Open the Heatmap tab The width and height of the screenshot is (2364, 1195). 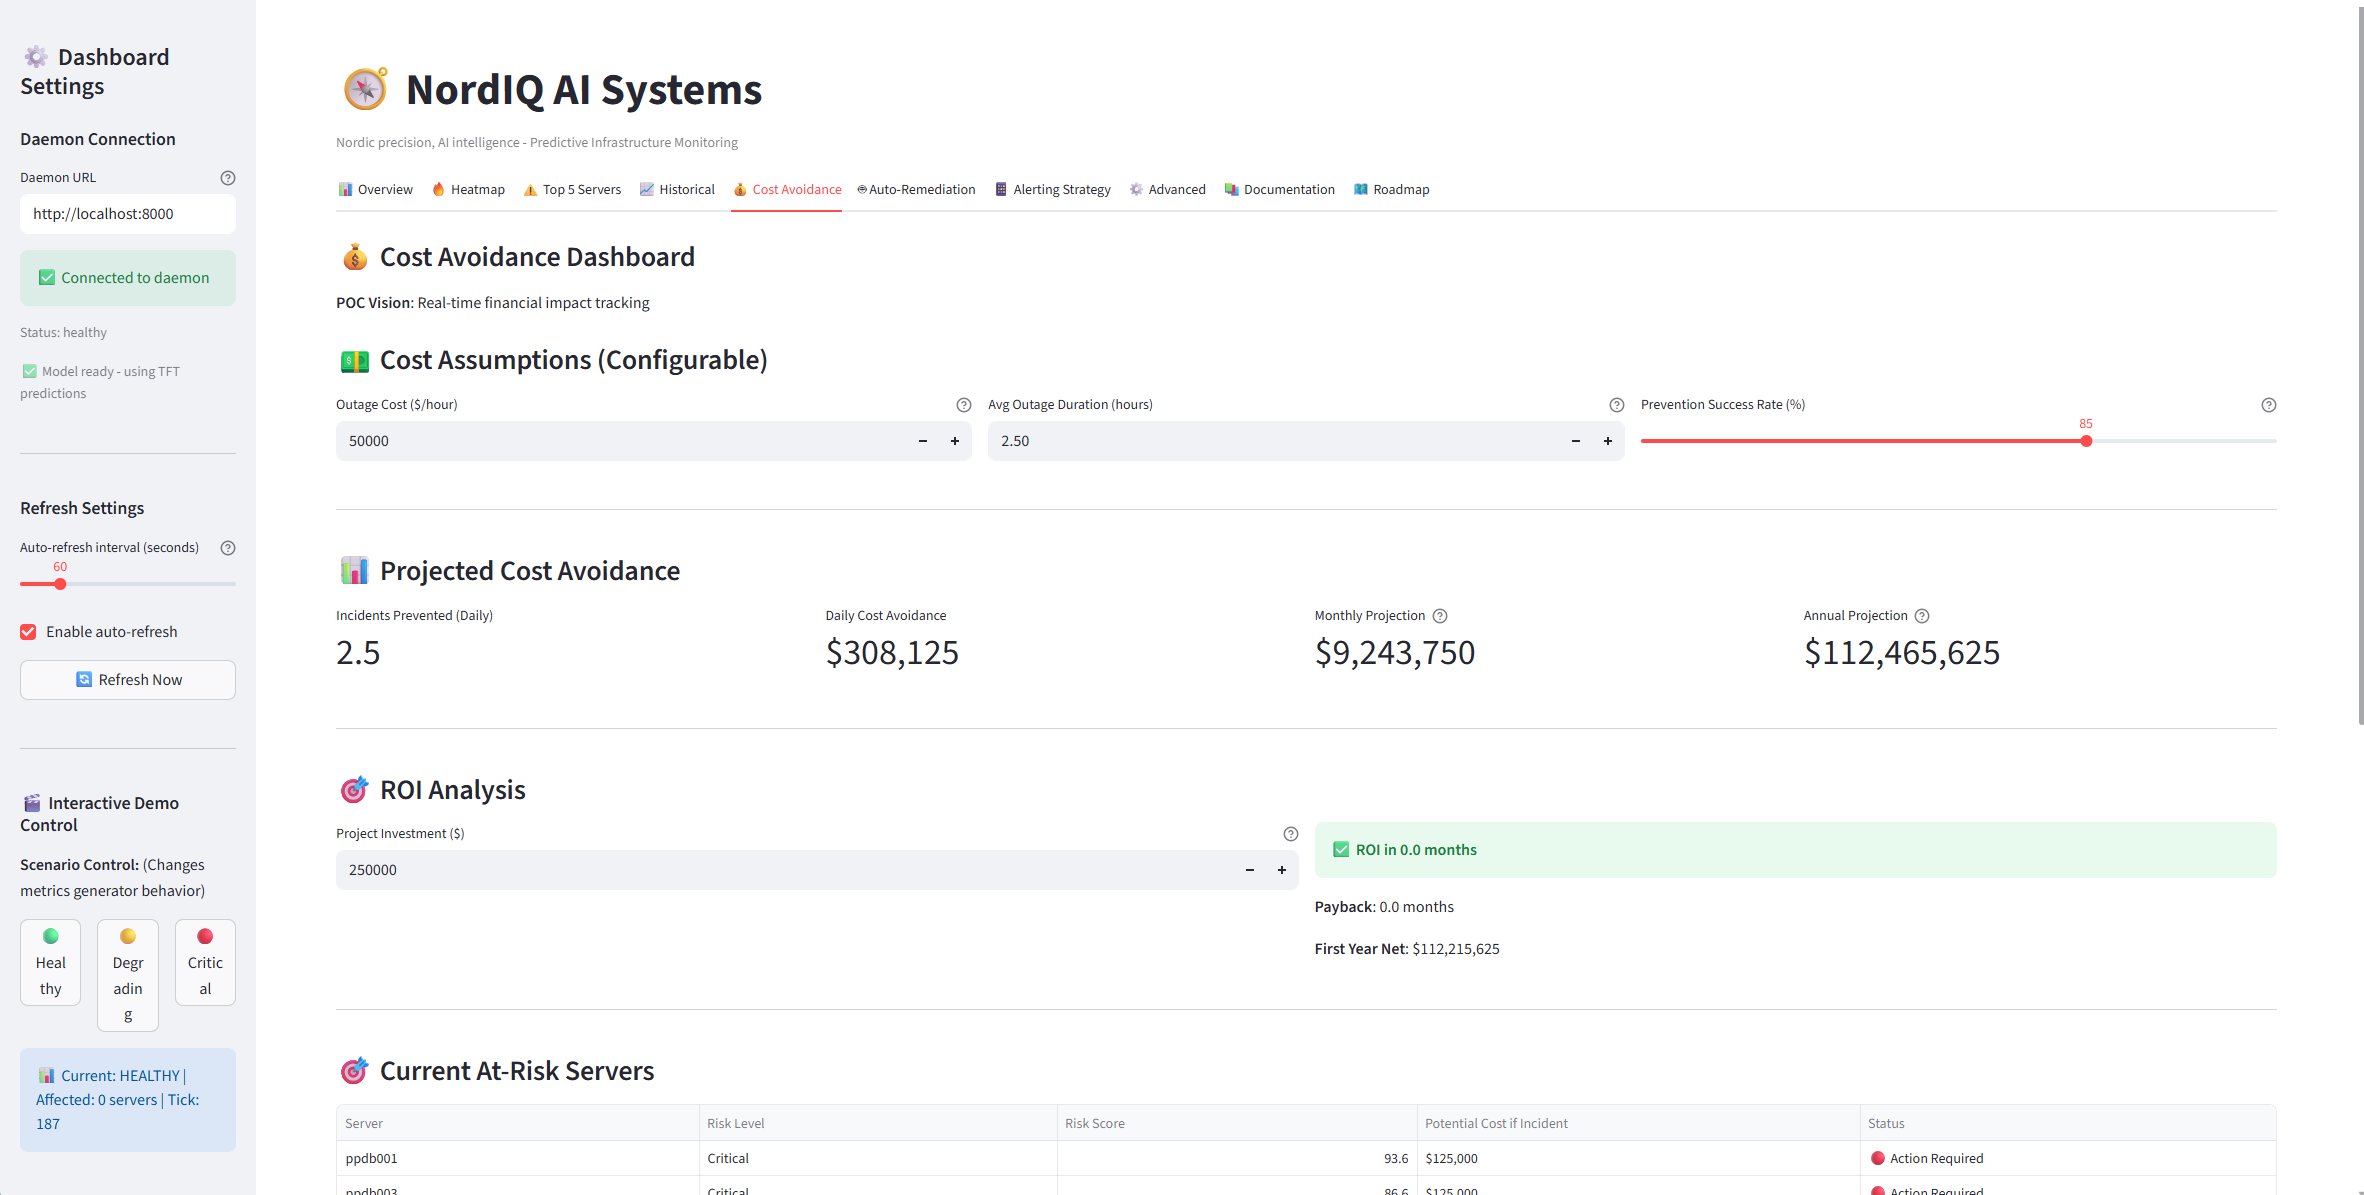[x=468, y=190]
